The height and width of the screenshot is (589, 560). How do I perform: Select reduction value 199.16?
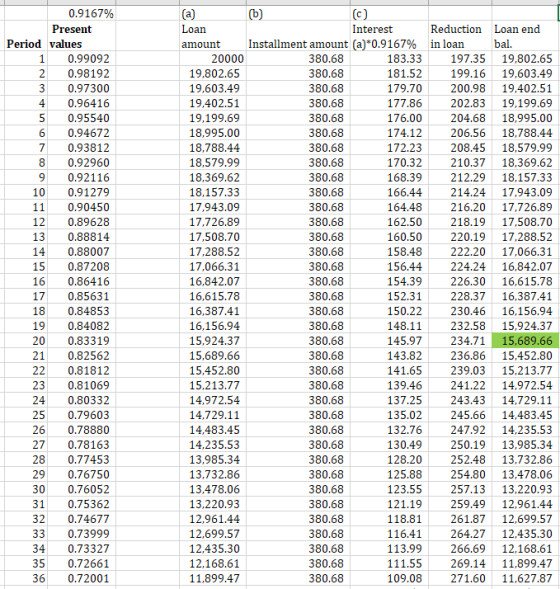click(x=468, y=74)
